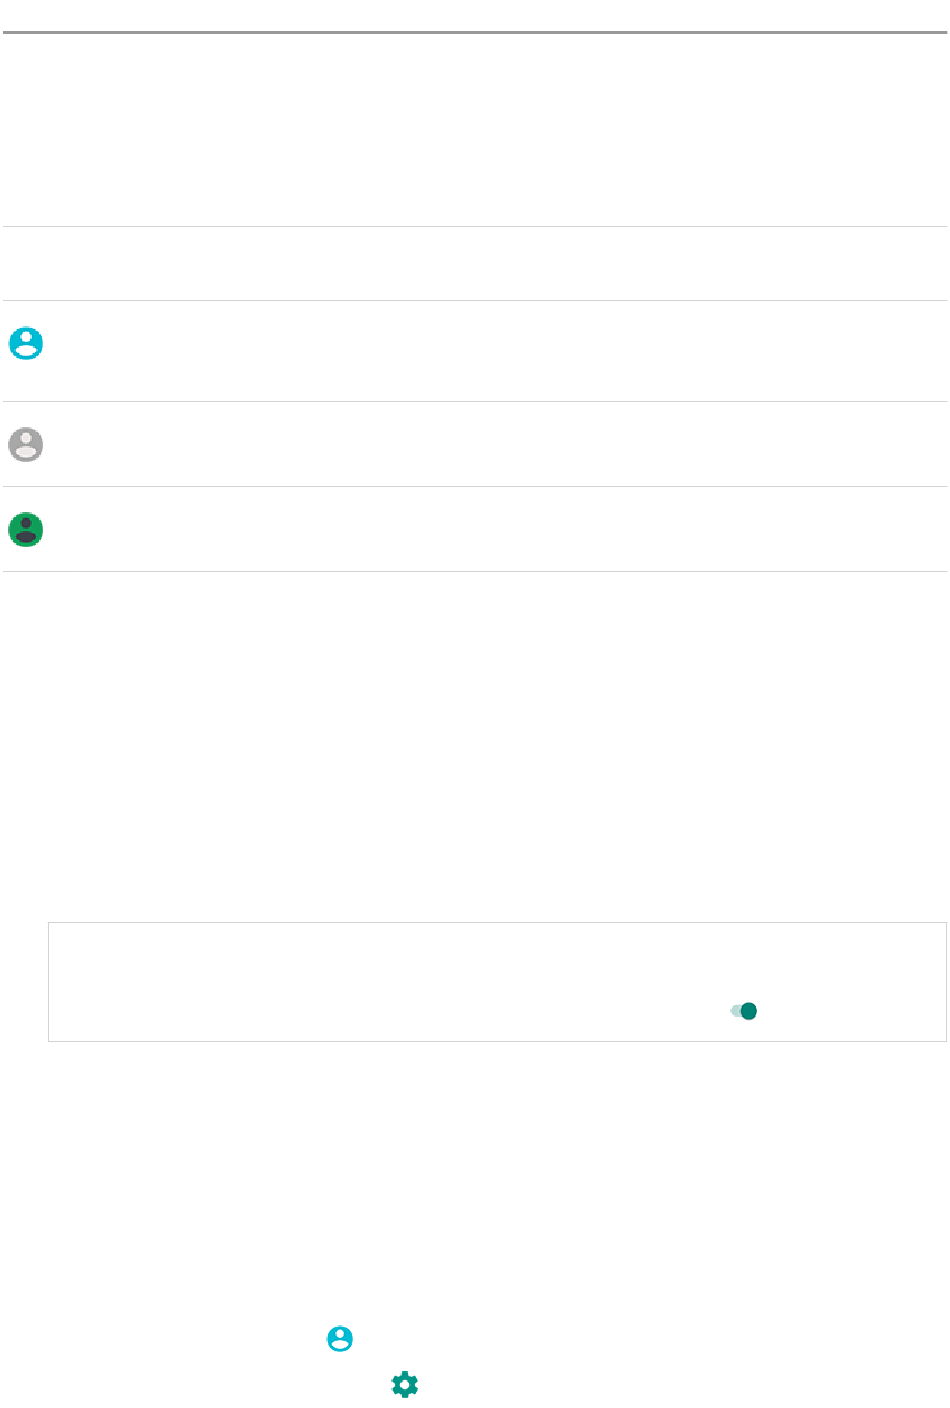Choose the green user avatar icon
The height and width of the screenshot is (1408, 950).
pyautogui.click(x=26, y=529)
